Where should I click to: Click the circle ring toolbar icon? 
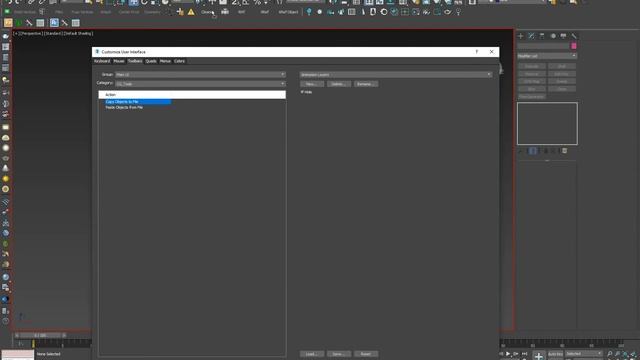(384, 12)
